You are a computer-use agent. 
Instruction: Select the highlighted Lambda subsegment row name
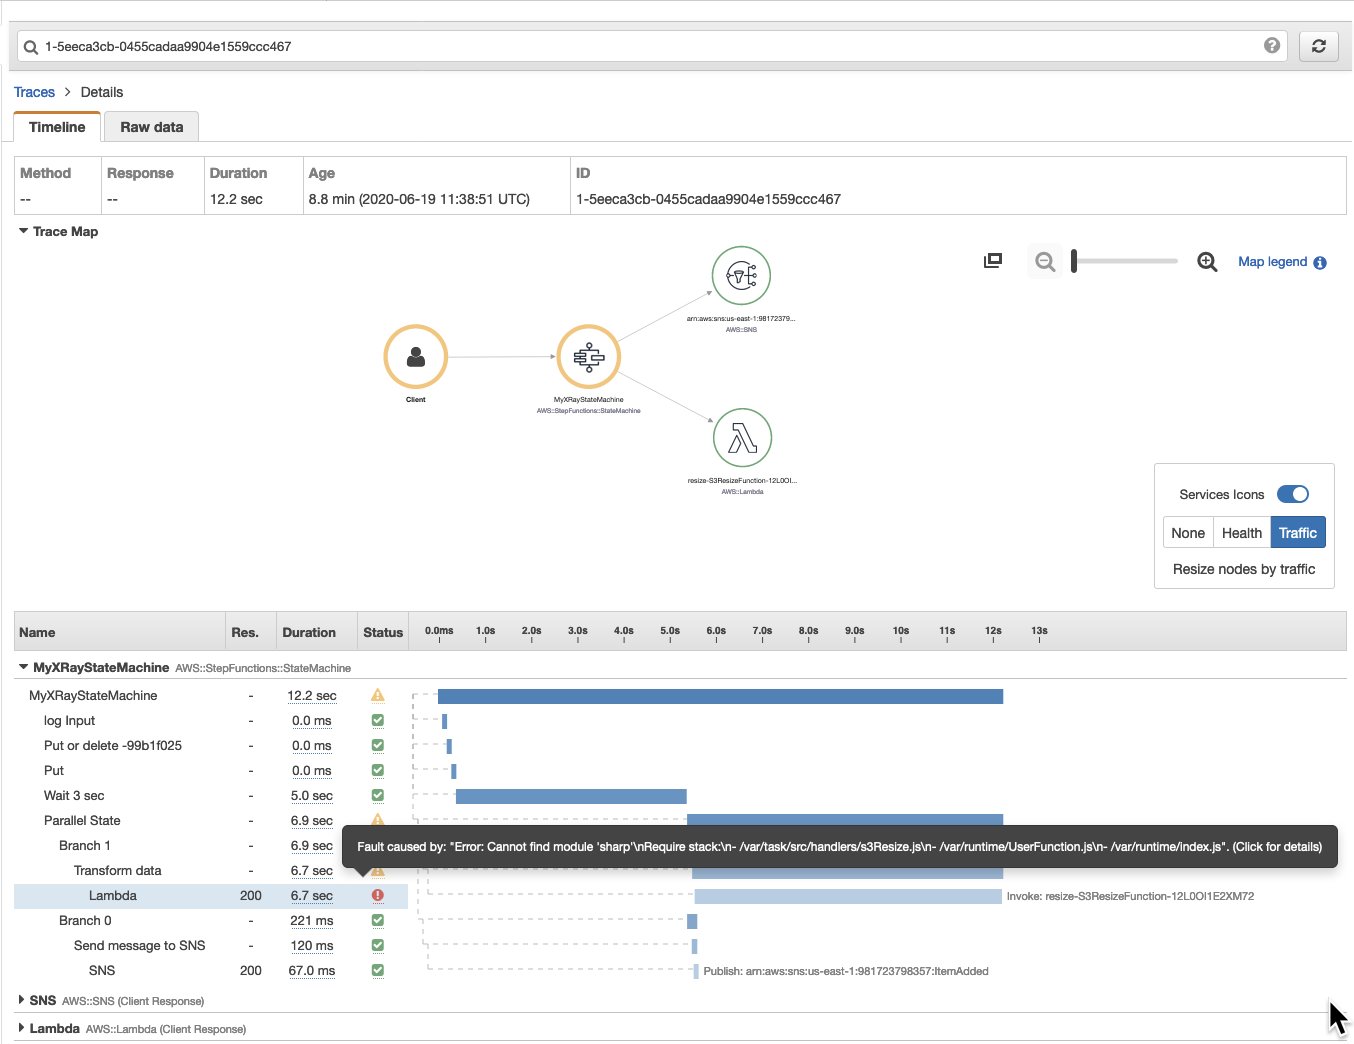(x=113, y=895)
